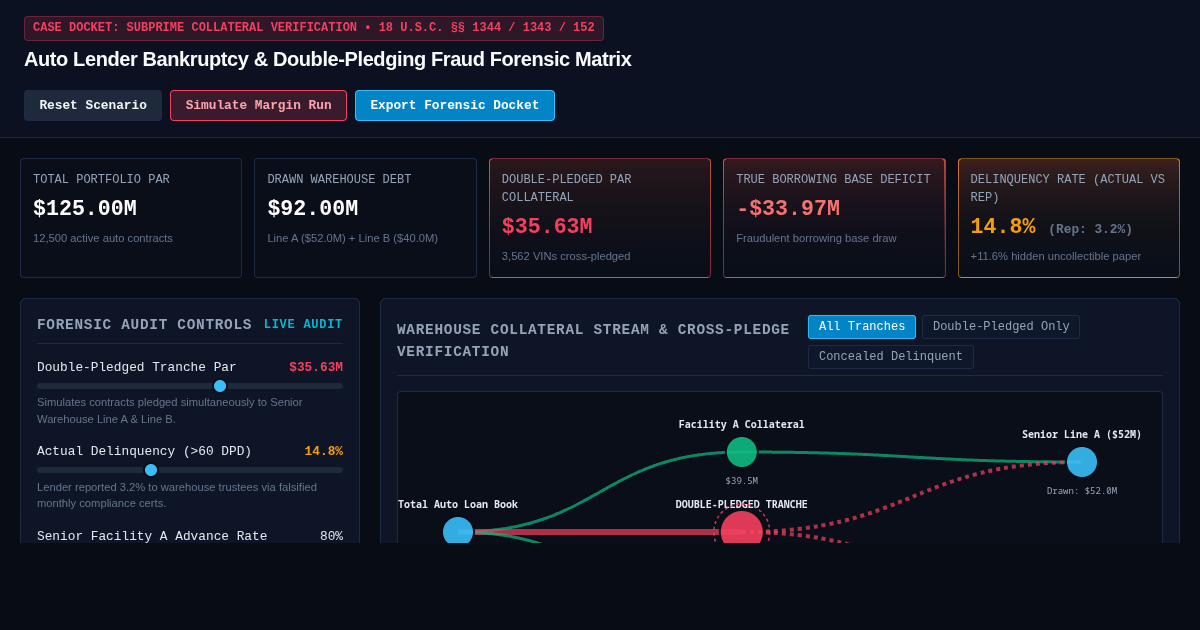Switch to All Tranches filter
Screen dimensions: 1200x630
click(x=862, y=327)
